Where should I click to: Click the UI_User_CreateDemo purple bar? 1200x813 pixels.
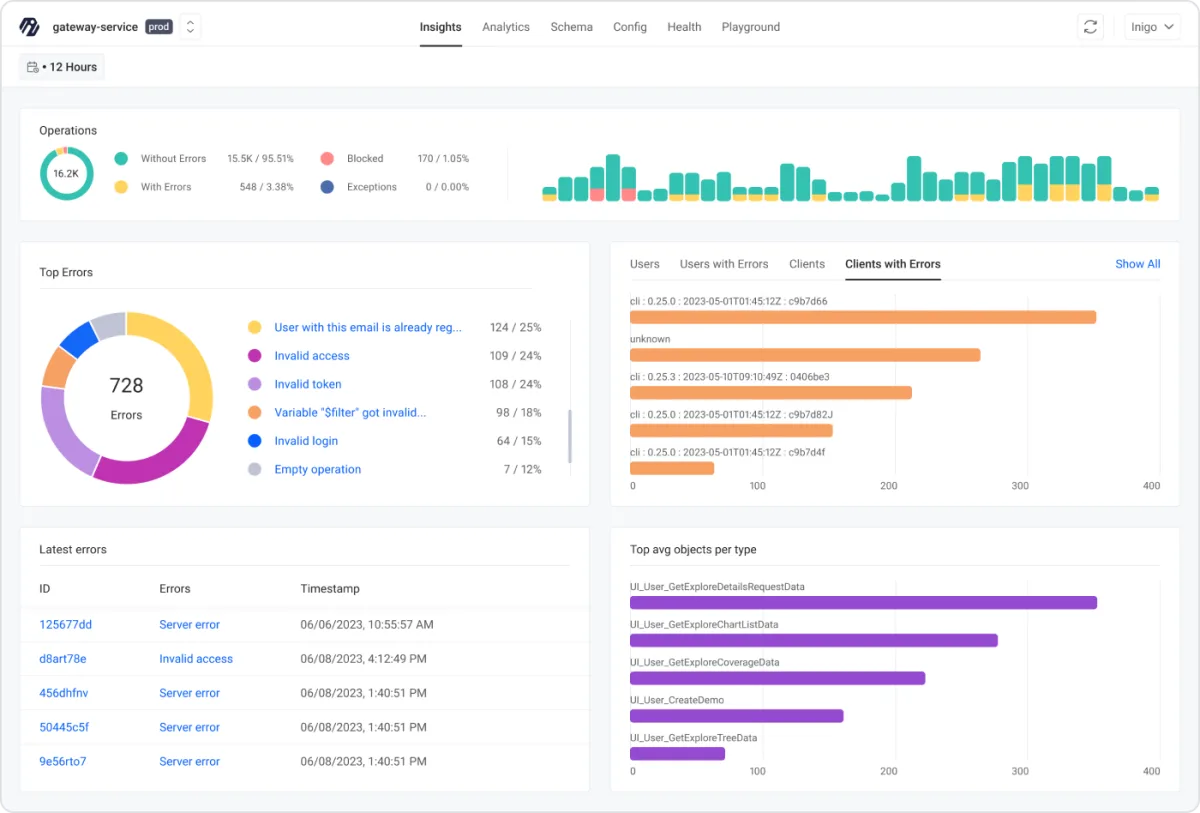pos(737,716)
